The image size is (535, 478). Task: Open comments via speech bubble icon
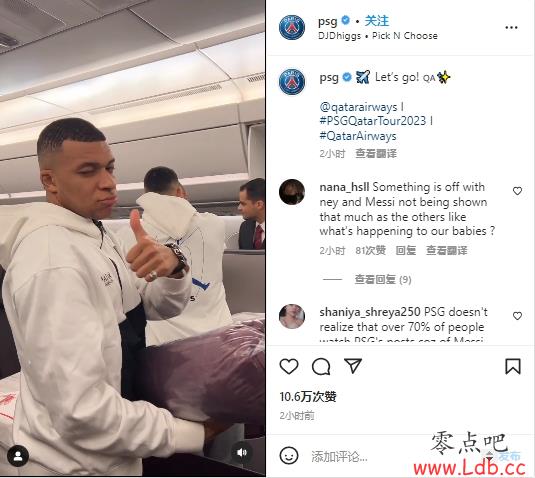321,366
